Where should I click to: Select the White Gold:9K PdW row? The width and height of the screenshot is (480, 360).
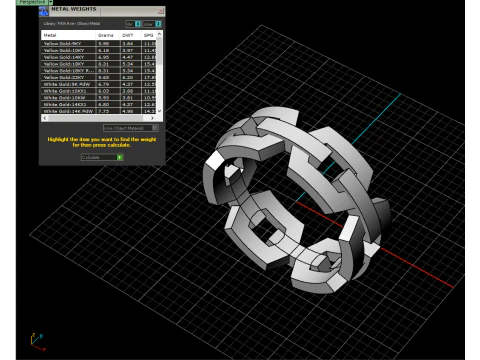tap(98, 84)
